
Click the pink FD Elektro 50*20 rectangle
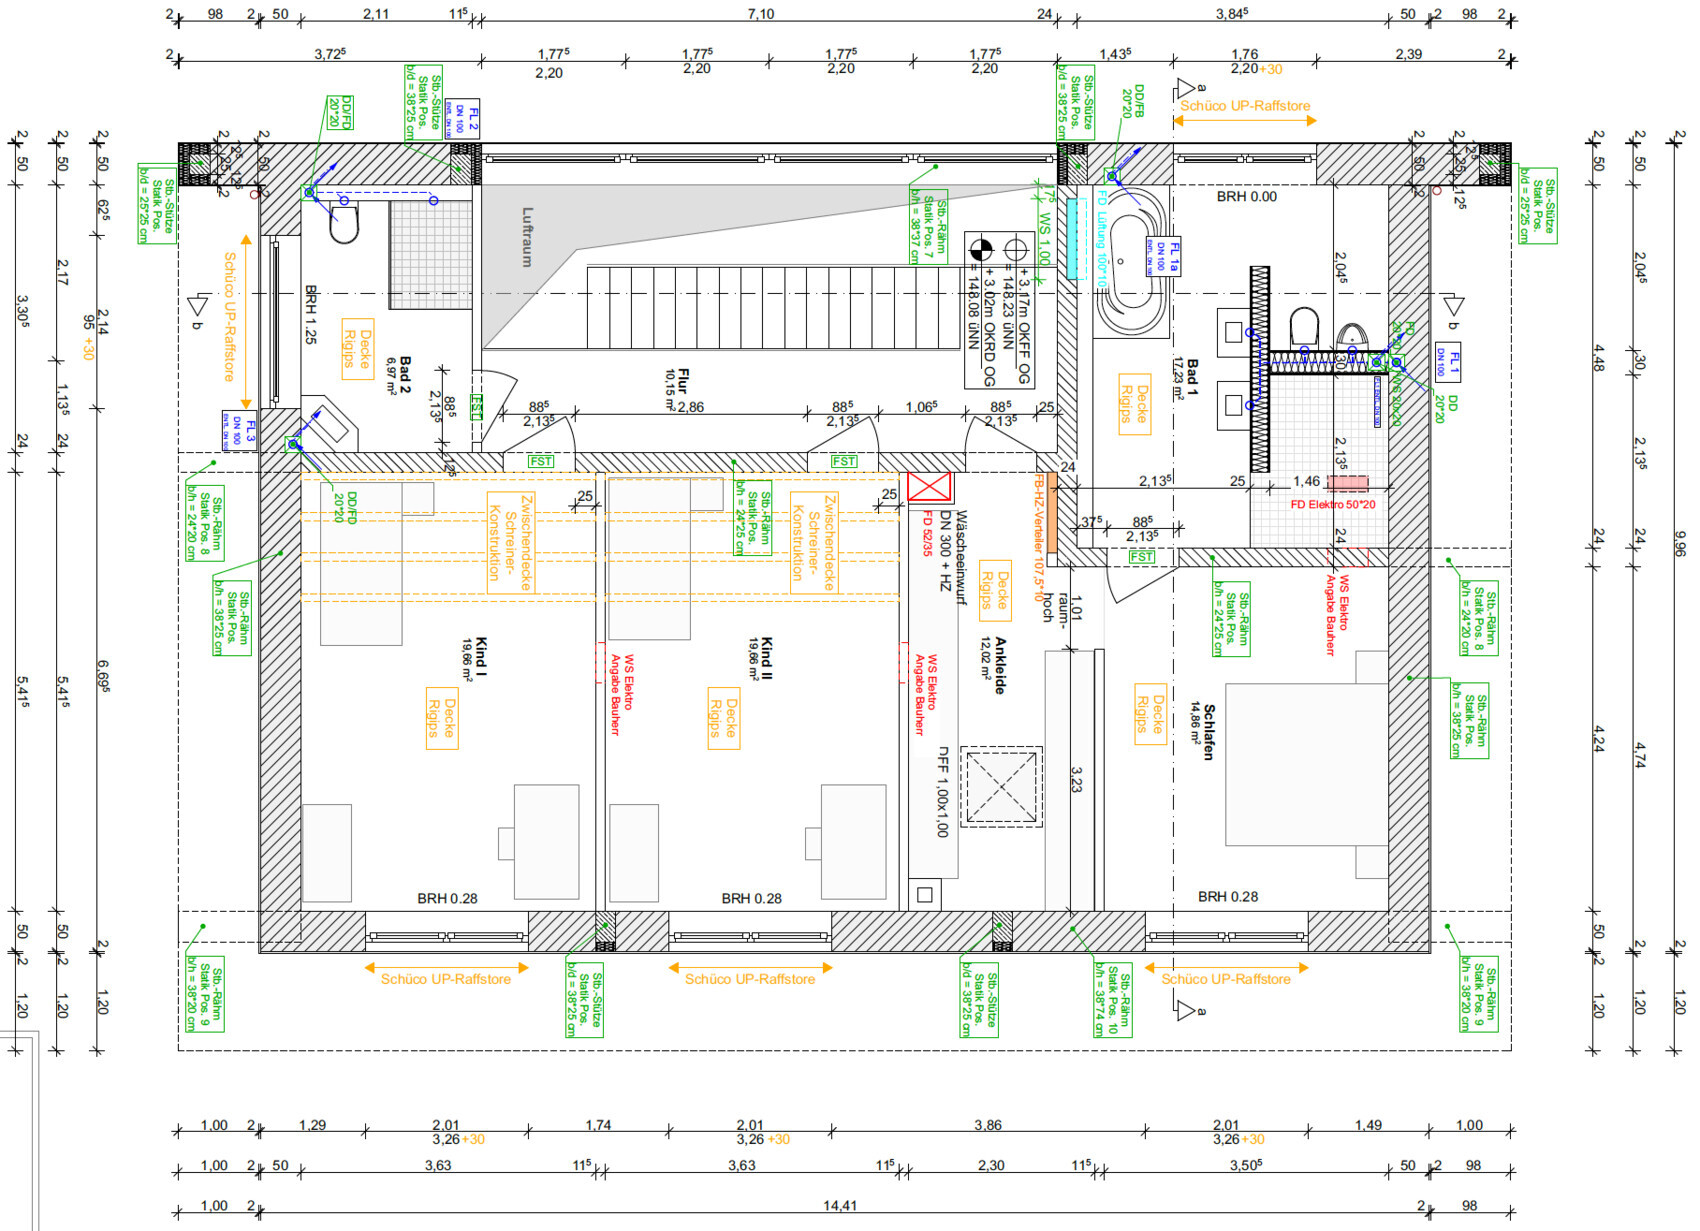click(x=1347, y=484)
